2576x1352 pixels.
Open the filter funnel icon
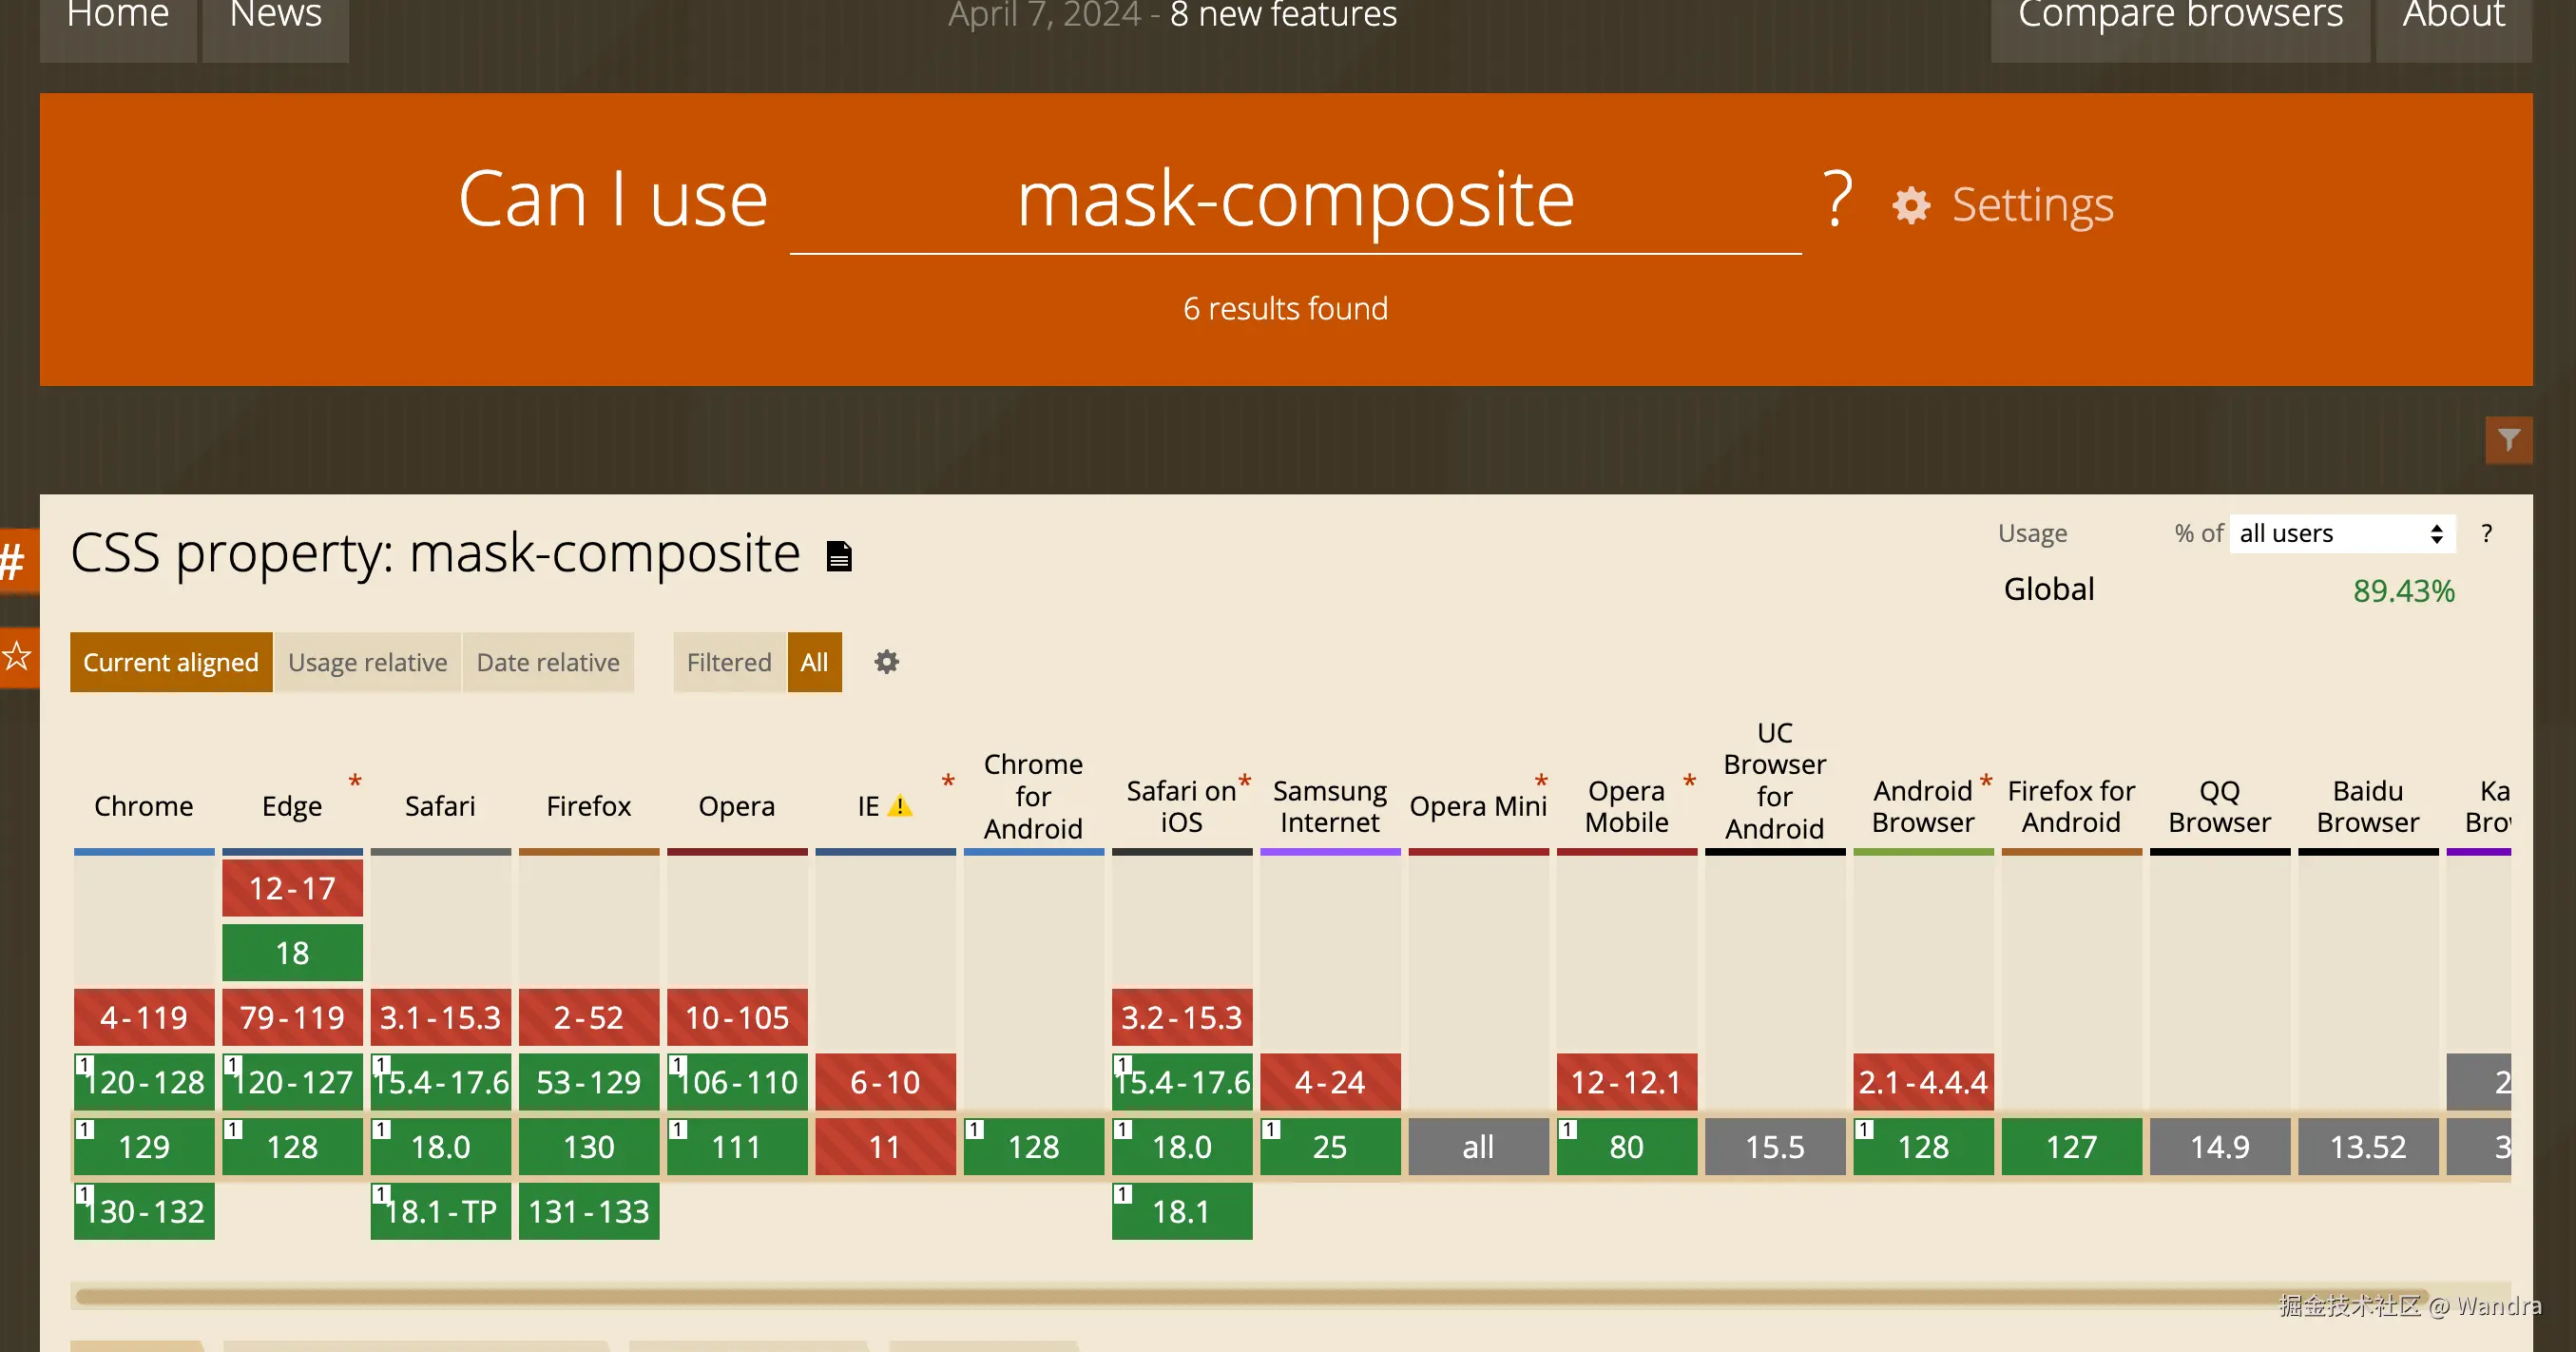pyautogui.click(x=2508, y=440)
